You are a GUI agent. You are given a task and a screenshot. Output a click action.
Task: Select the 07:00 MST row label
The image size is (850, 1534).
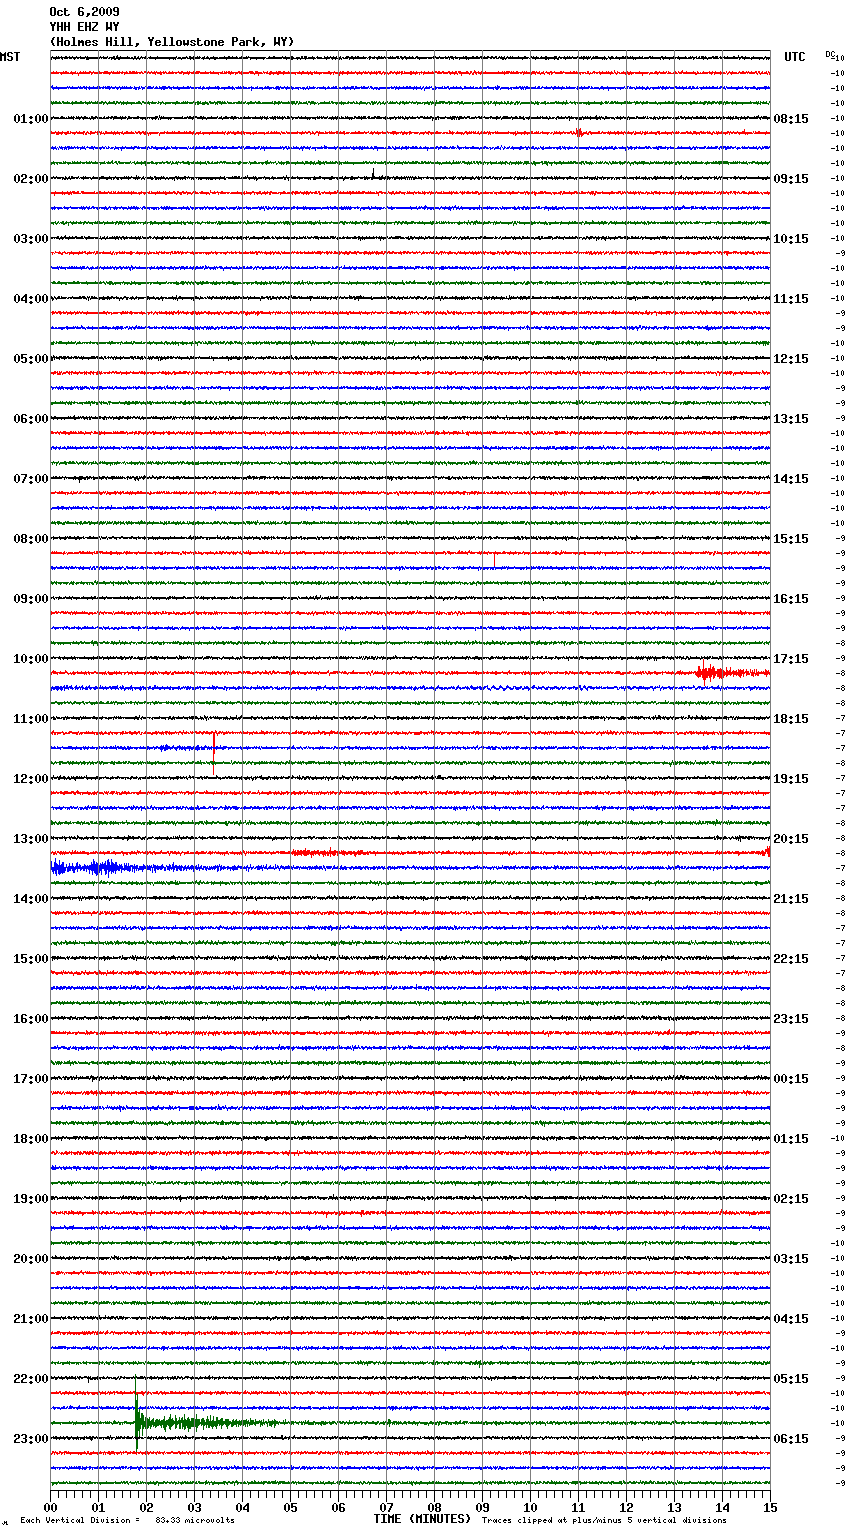(x=31, y=479)
